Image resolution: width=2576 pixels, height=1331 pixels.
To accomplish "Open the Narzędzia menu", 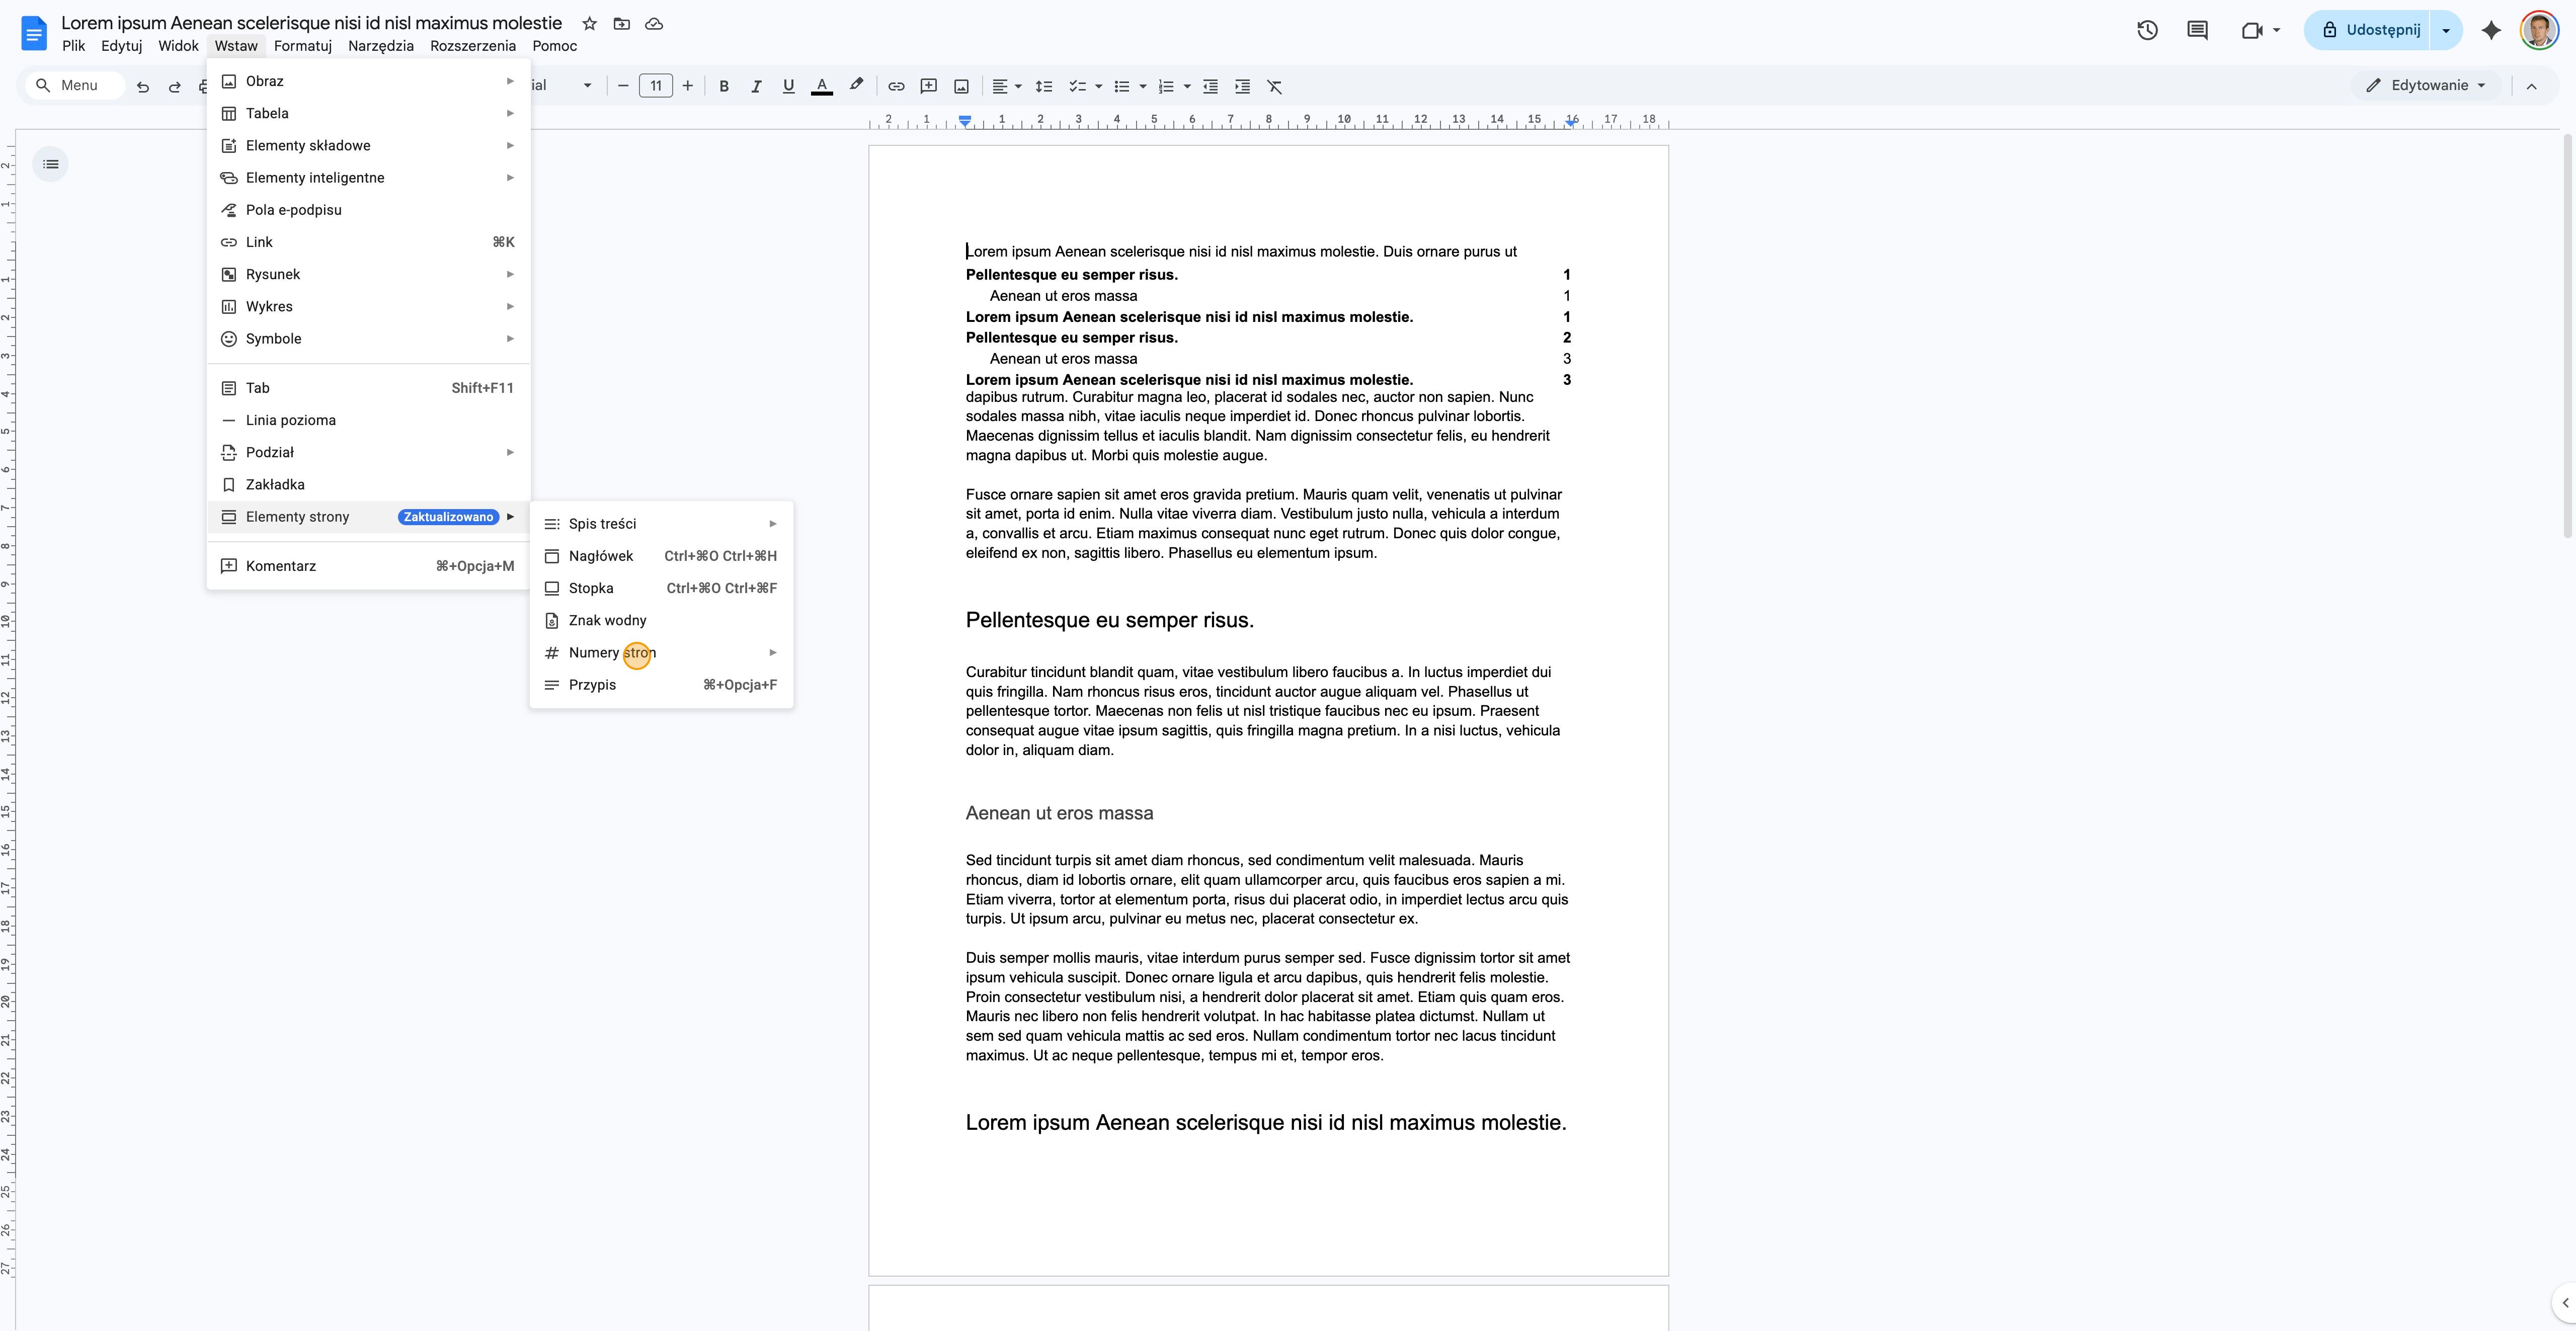I will pyautogui.click(x=381, y=46).
